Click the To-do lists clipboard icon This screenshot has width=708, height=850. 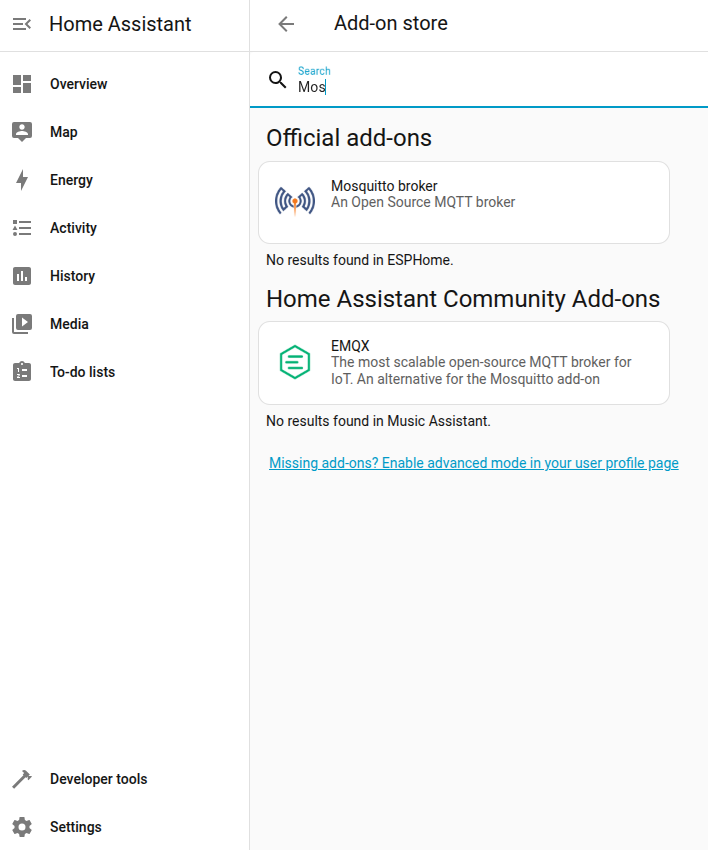[22, 372]
